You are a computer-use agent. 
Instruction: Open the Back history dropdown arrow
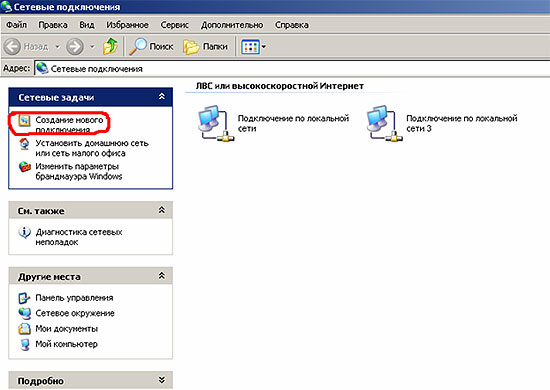pyautogui.click(x=57, y=46)
